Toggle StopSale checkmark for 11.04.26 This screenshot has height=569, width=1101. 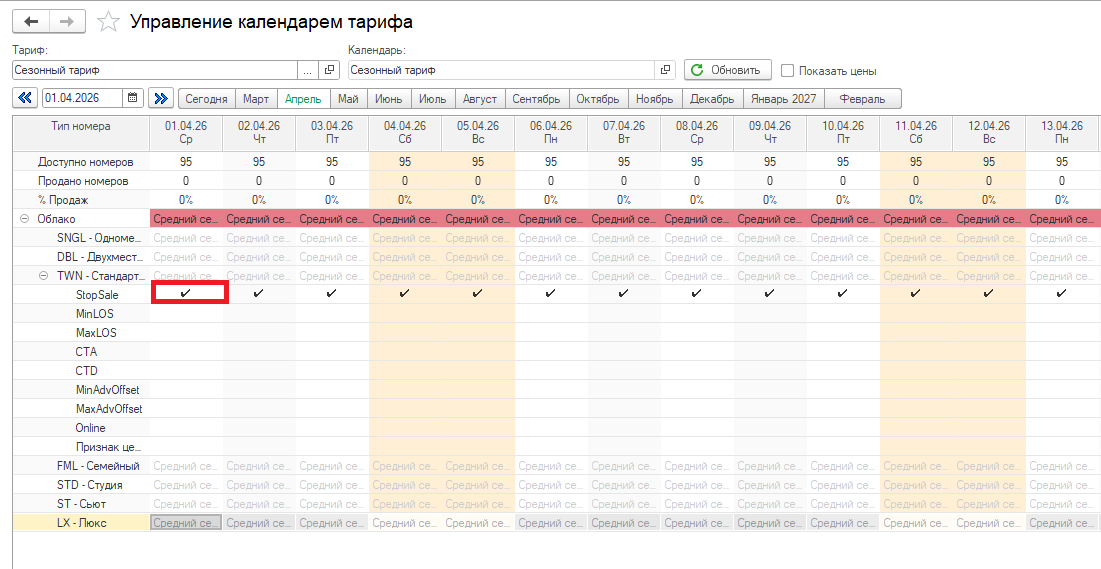click(916, 294)
